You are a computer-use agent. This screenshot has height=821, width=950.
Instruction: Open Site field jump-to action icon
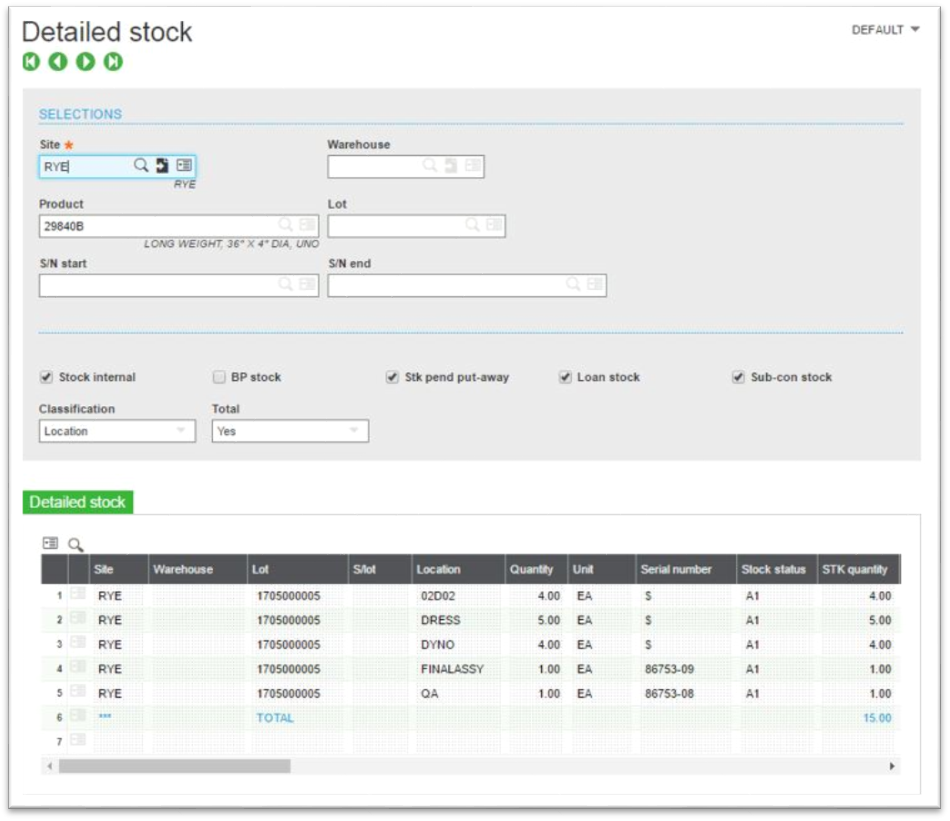(x=162, y=165)
